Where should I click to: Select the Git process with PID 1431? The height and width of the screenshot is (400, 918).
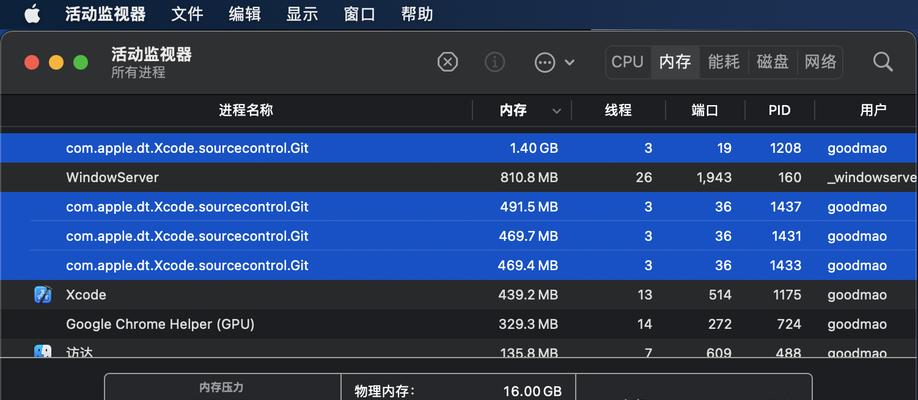(x=459, y=236)
